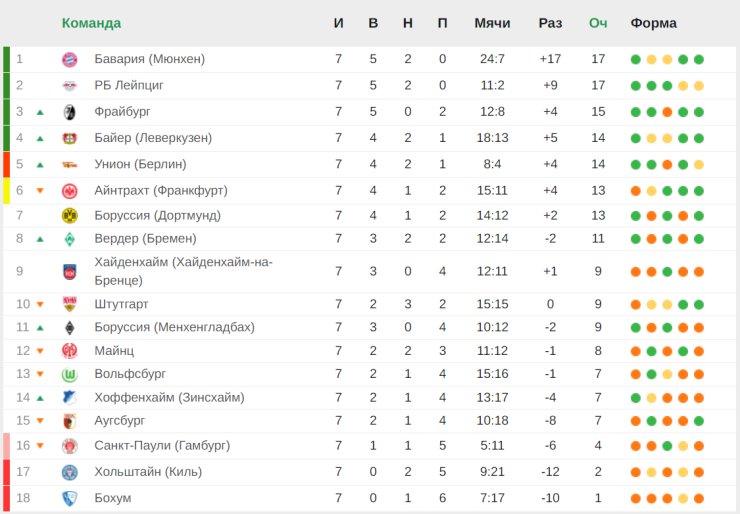Click the RB Leipzig club crest
The image size is (740, 514).
(69, 85)
